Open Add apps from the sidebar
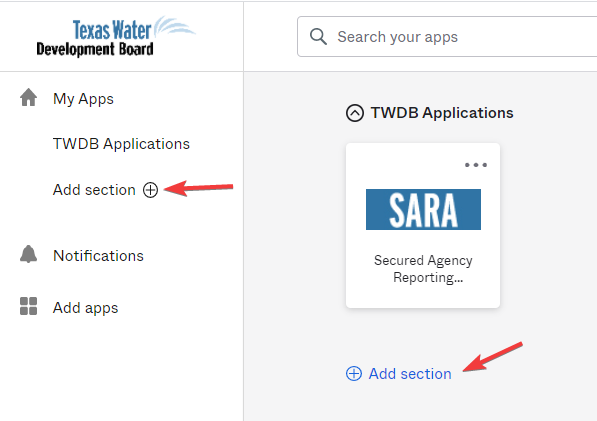 86,308
